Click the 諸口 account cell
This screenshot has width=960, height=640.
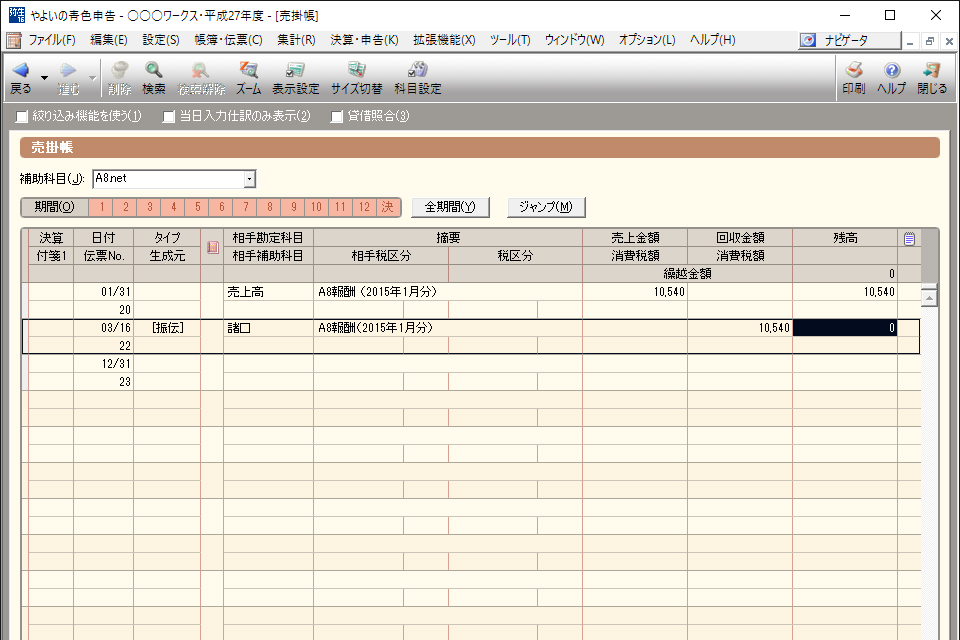point(268,328)
